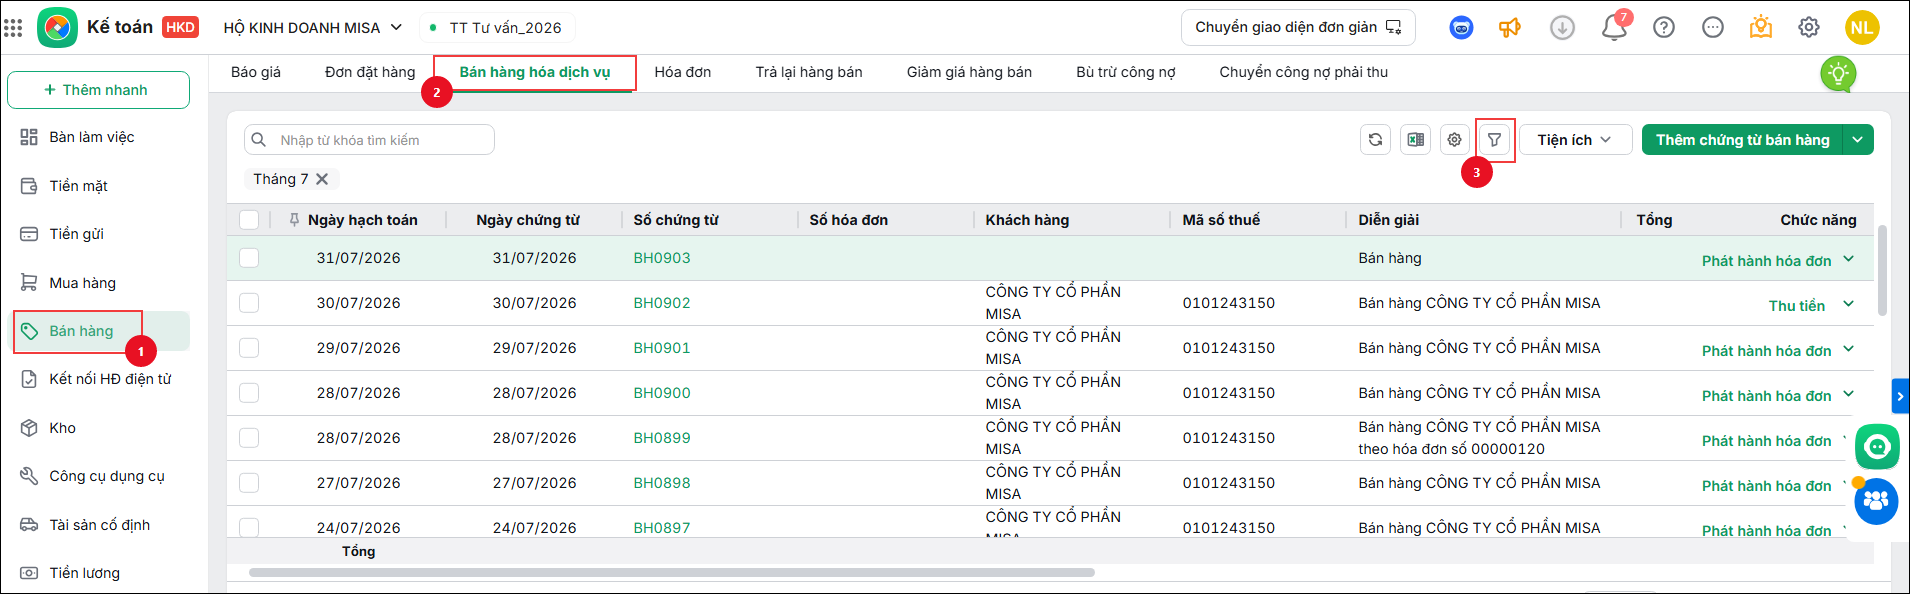Open the settings gear in top header
This screenshot has height=594, width=1910.
point(1809,28)
